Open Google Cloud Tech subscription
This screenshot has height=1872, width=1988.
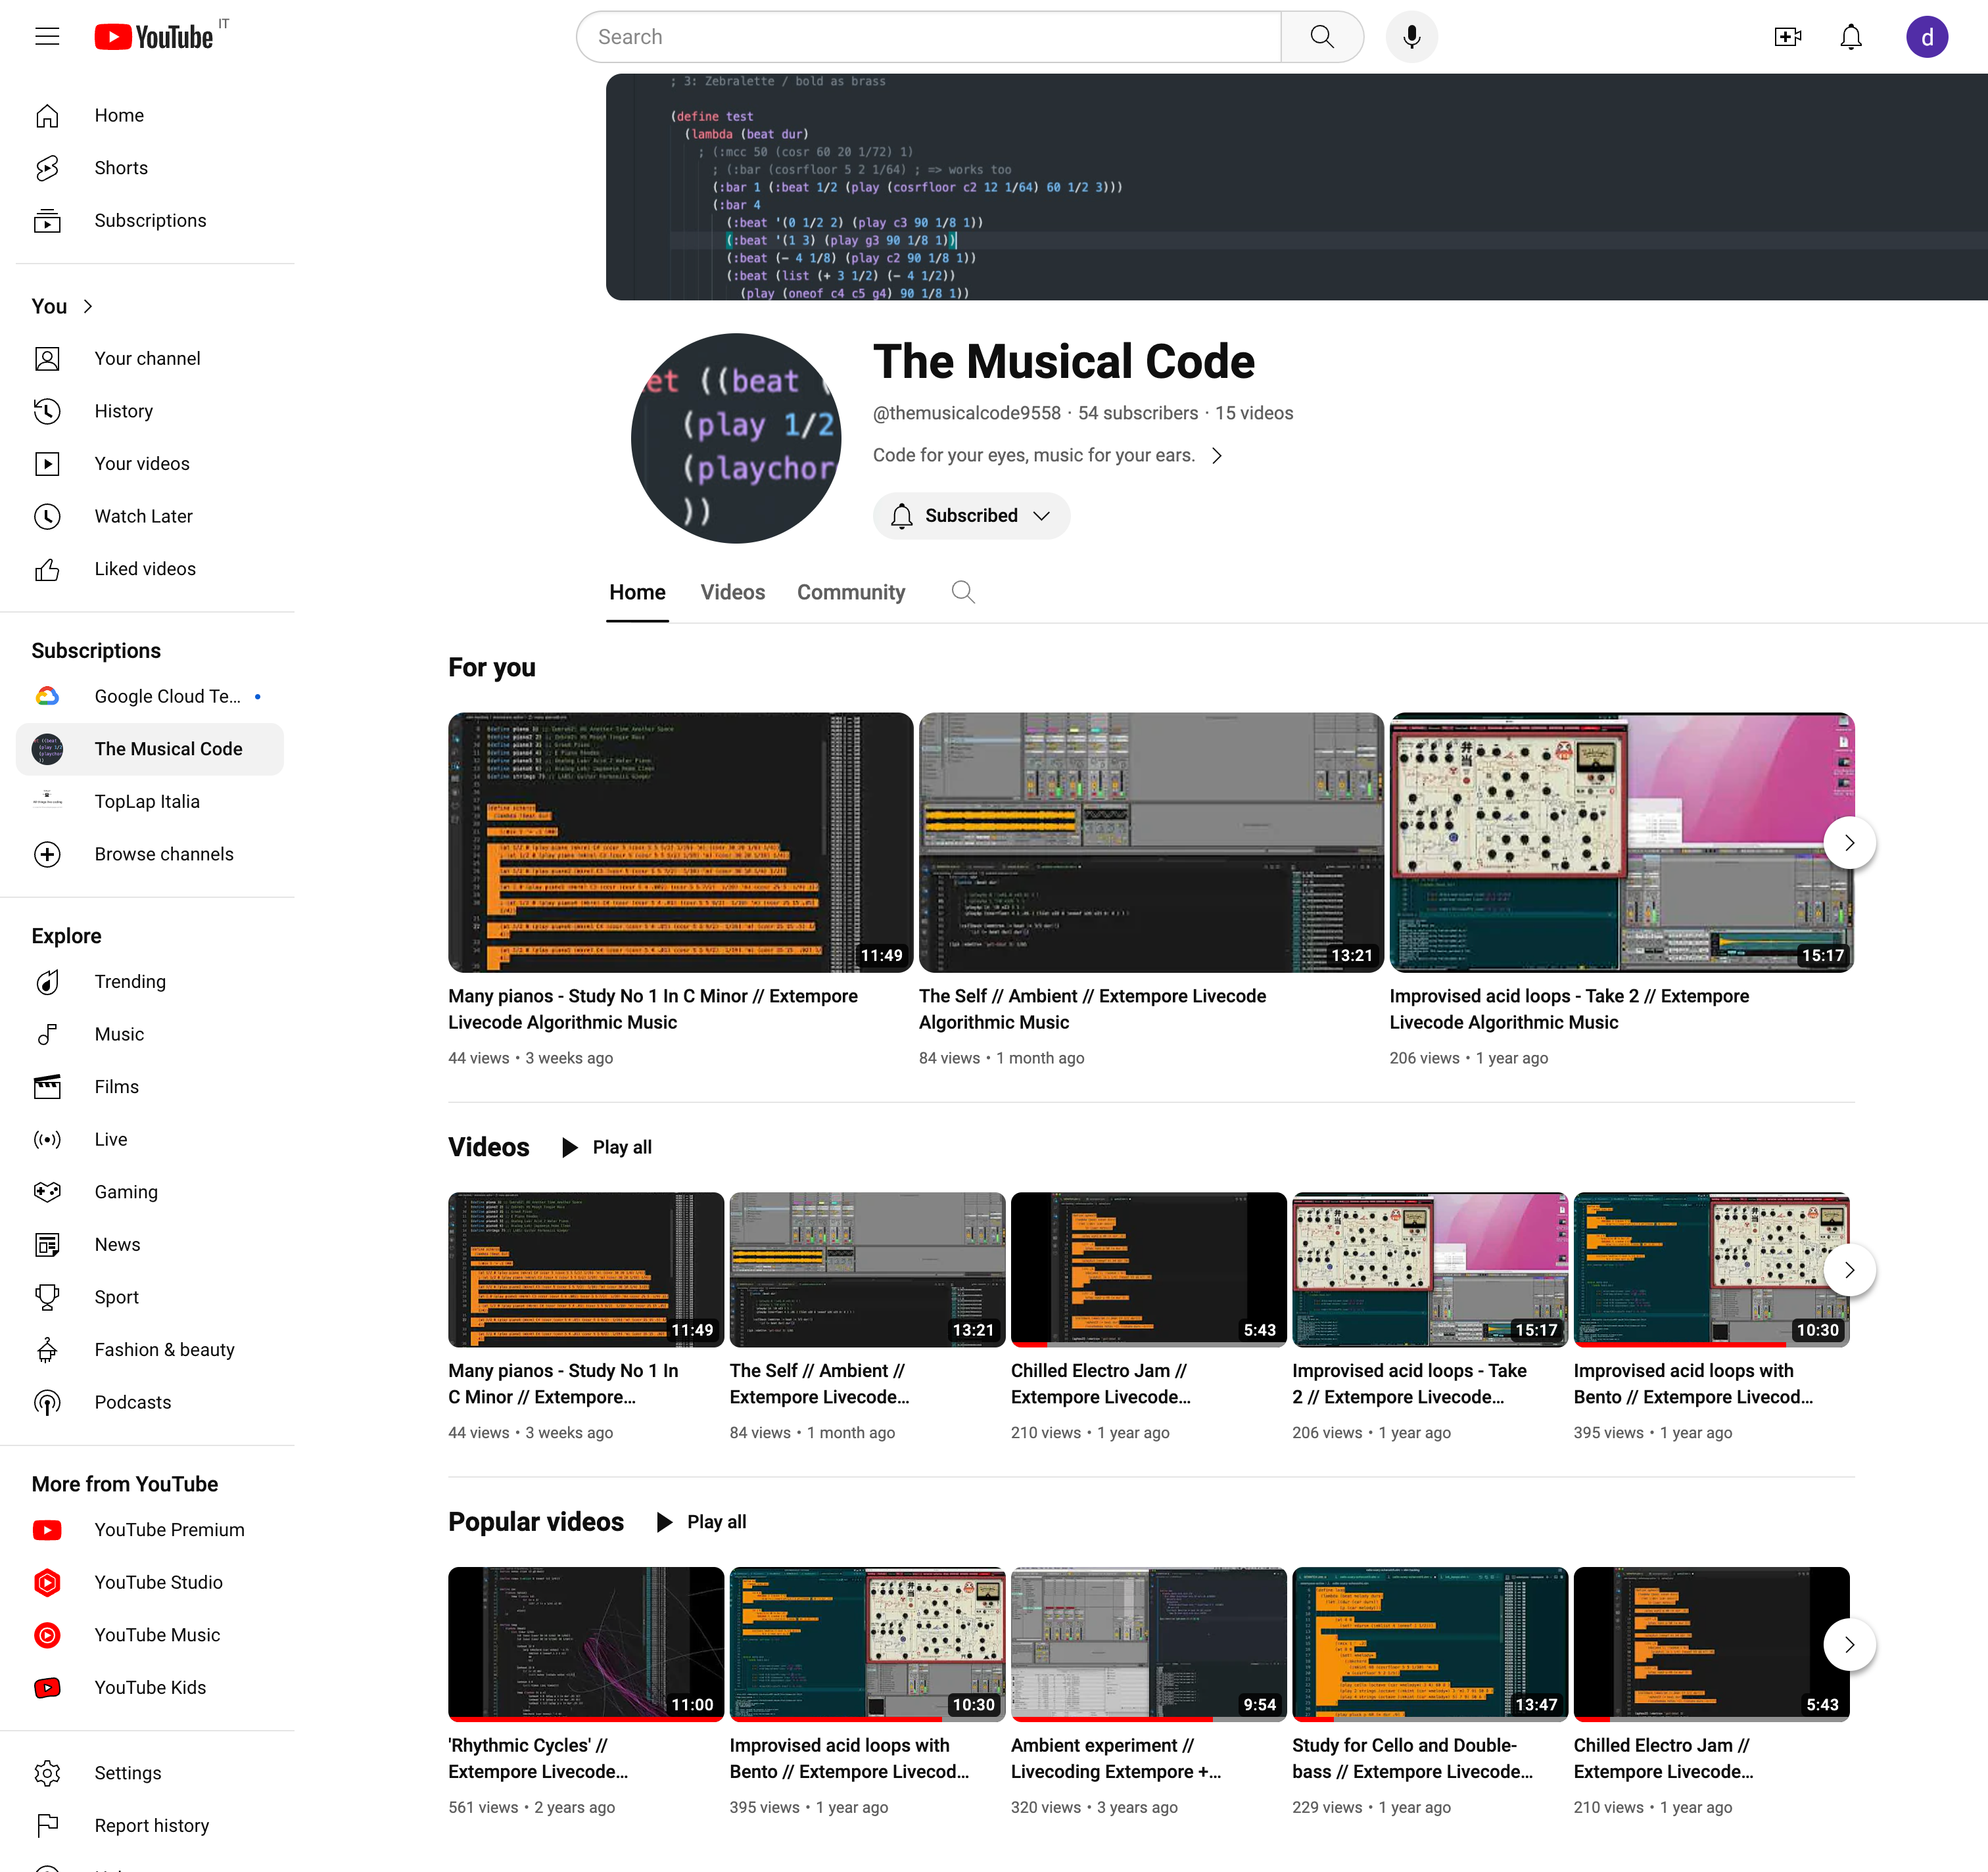point(150,696)
